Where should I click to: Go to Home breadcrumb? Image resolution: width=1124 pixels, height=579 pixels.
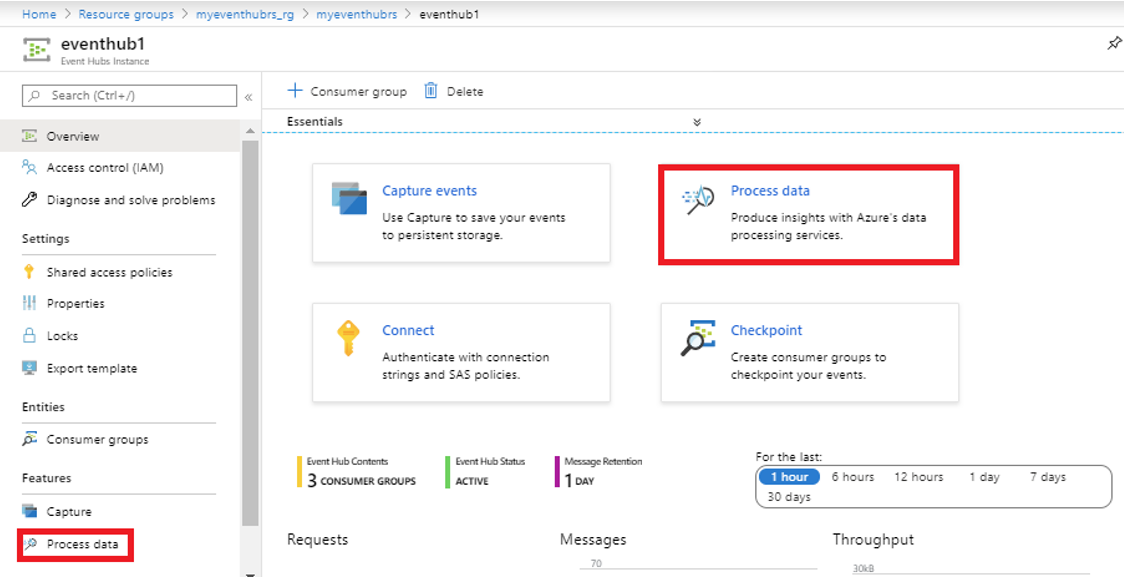pos(39,14)
